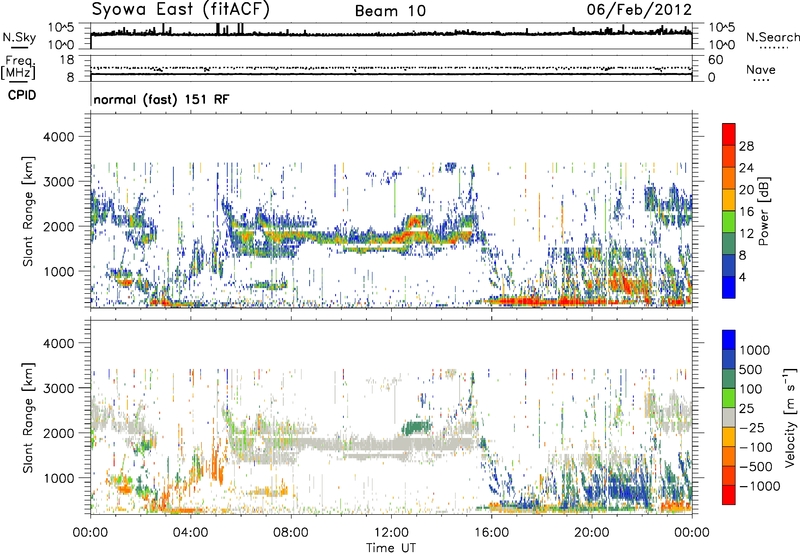Click the 'Time UT' axis title
The height and width of the screenshot is (554, 800).
tap(391, 548)
